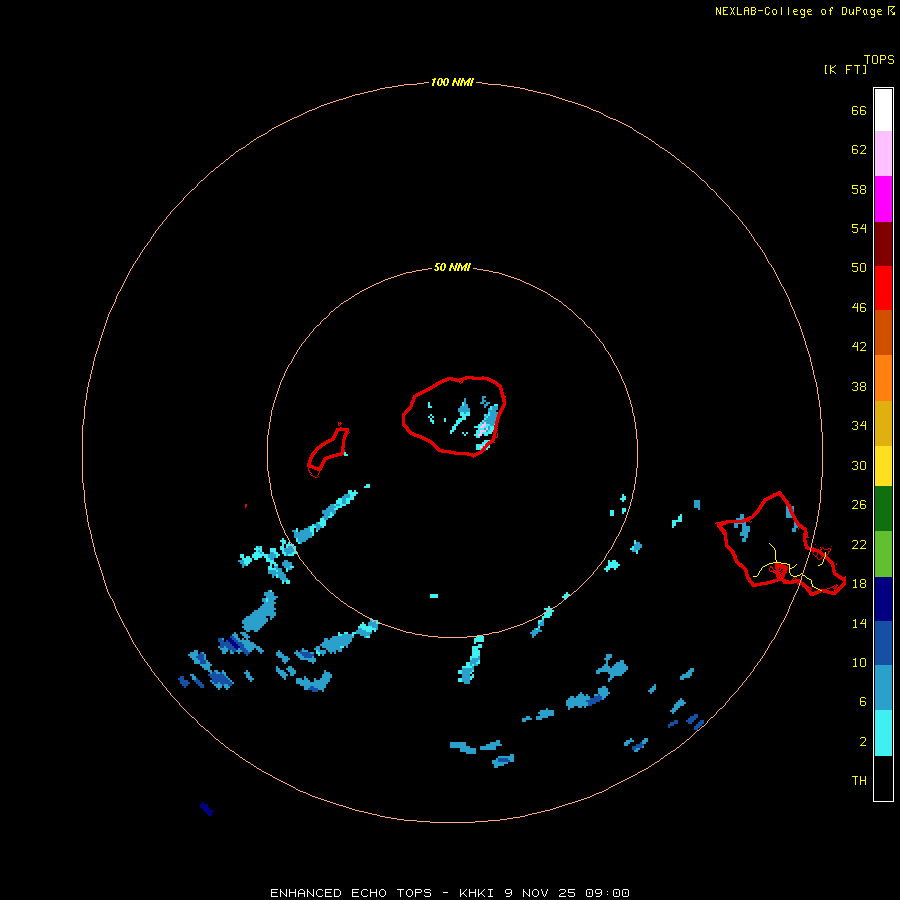
Task: Click the gold swatch between 34 and 38
Action: click(883, 423)
